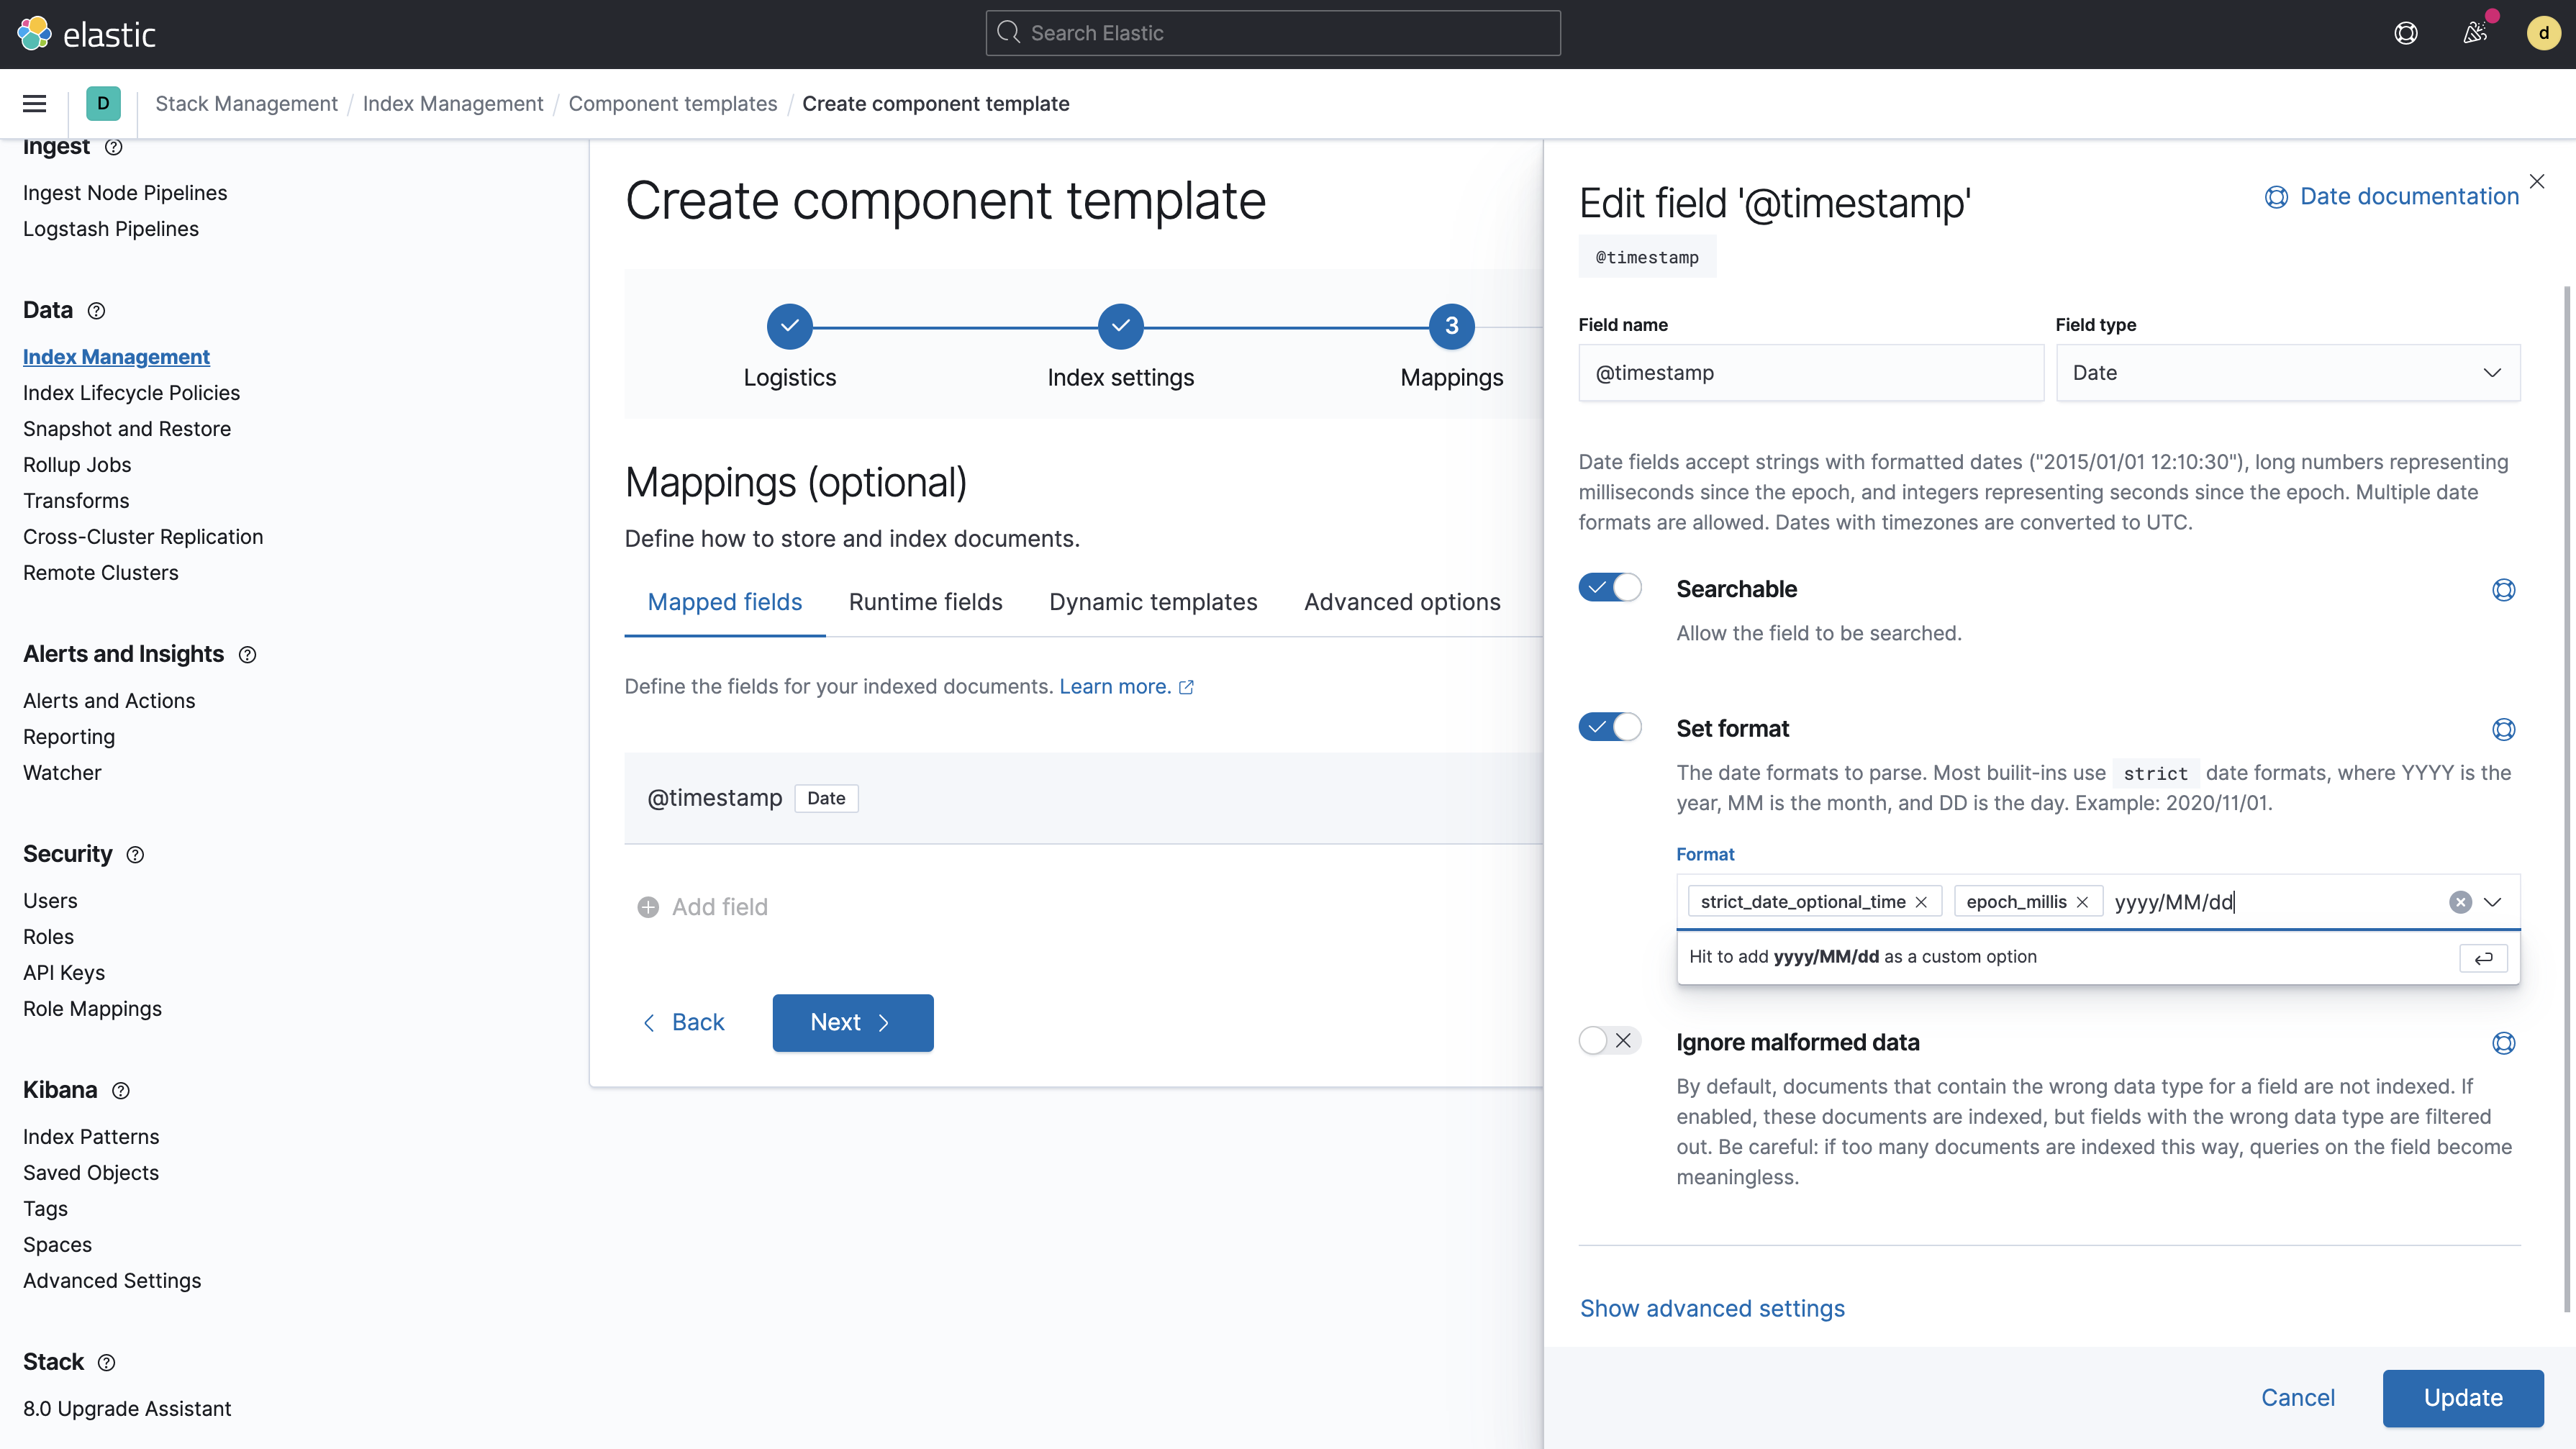Image resolution: width=2576 pixels, height=1449 pixels.
Task: Turn off the Set format switch
Action: [1609, 727]
